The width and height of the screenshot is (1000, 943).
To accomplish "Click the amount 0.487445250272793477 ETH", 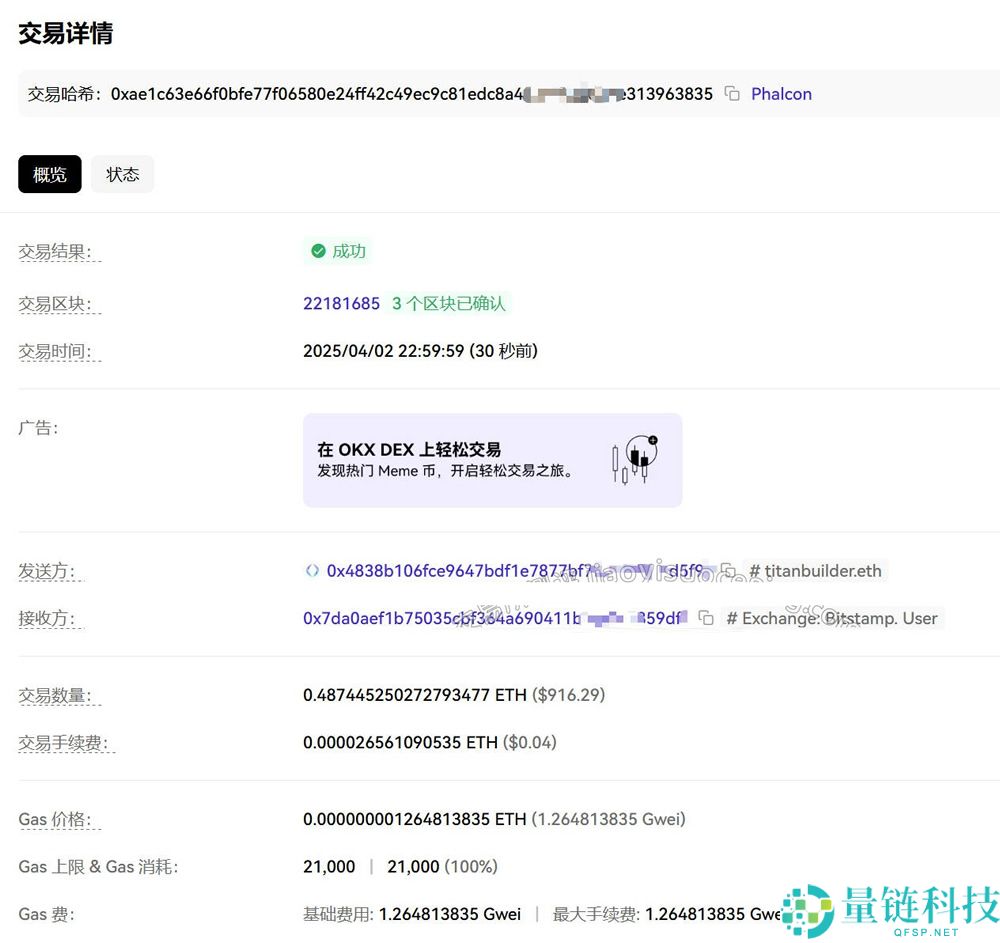I will pos(415,694).
